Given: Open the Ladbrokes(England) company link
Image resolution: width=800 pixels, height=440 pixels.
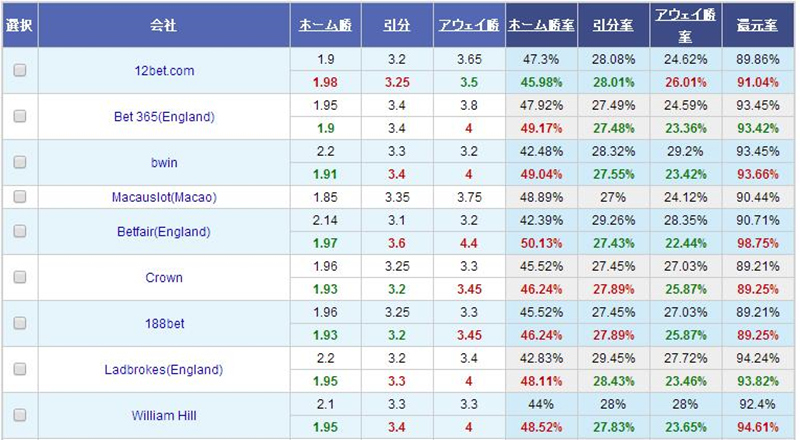Looking at the screenshot, I should coord(164,370).
